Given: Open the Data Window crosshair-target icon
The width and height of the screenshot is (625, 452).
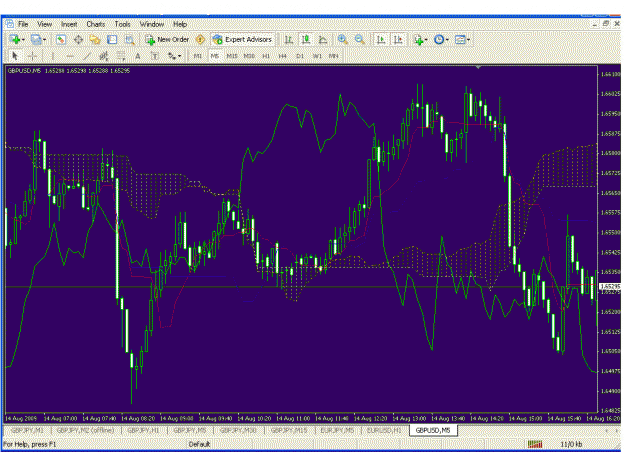Looking at the screenshot, I should [78, 39].
